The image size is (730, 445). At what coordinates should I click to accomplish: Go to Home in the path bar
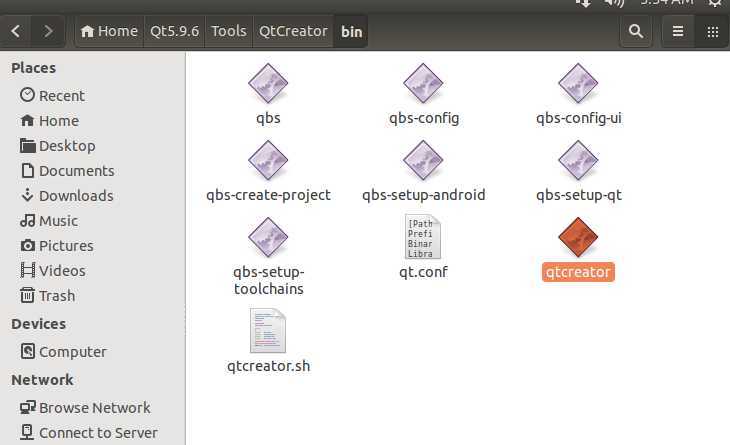[109, 31]
